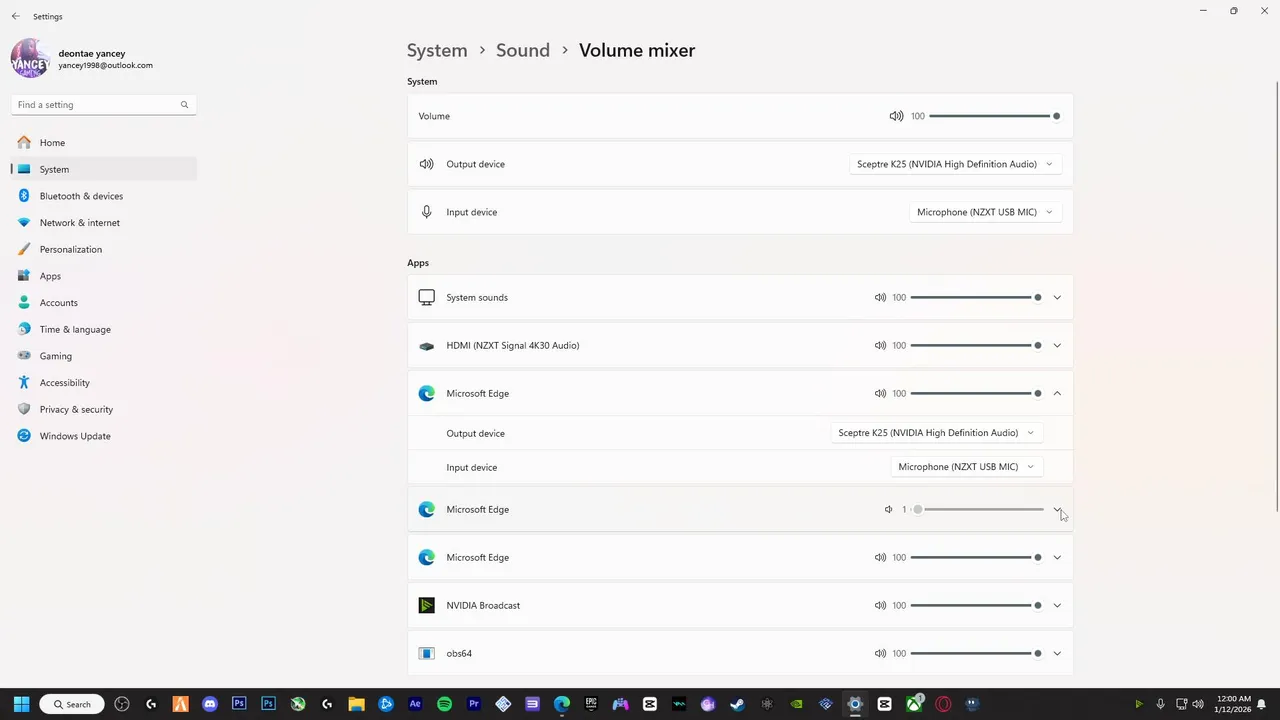Click the search magnifier in Find a setting
The width and height of the screenshot is (1280, 720).
[x=184, y=105]
